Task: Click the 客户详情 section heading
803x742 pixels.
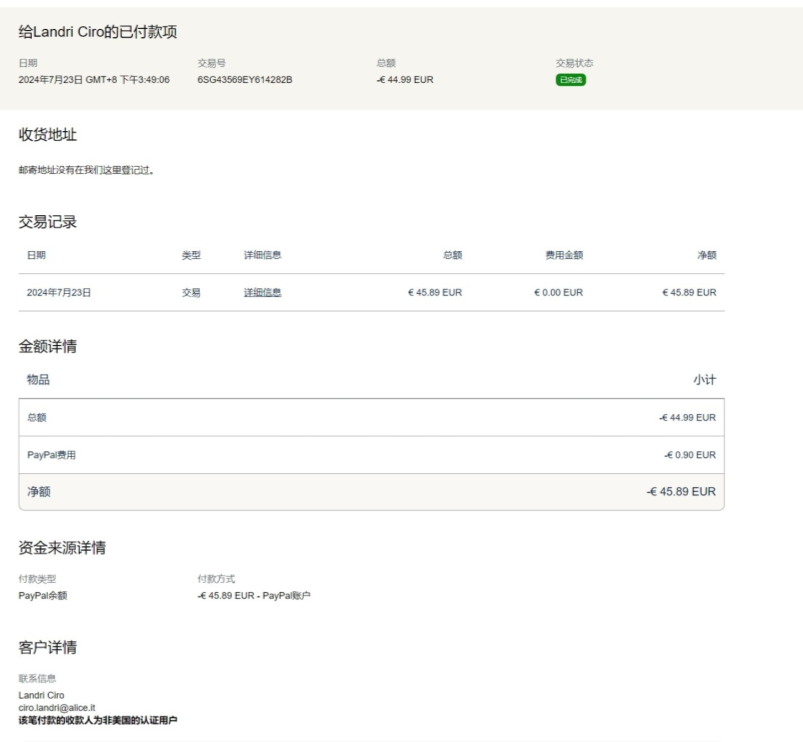Action: tap(48, 647)
